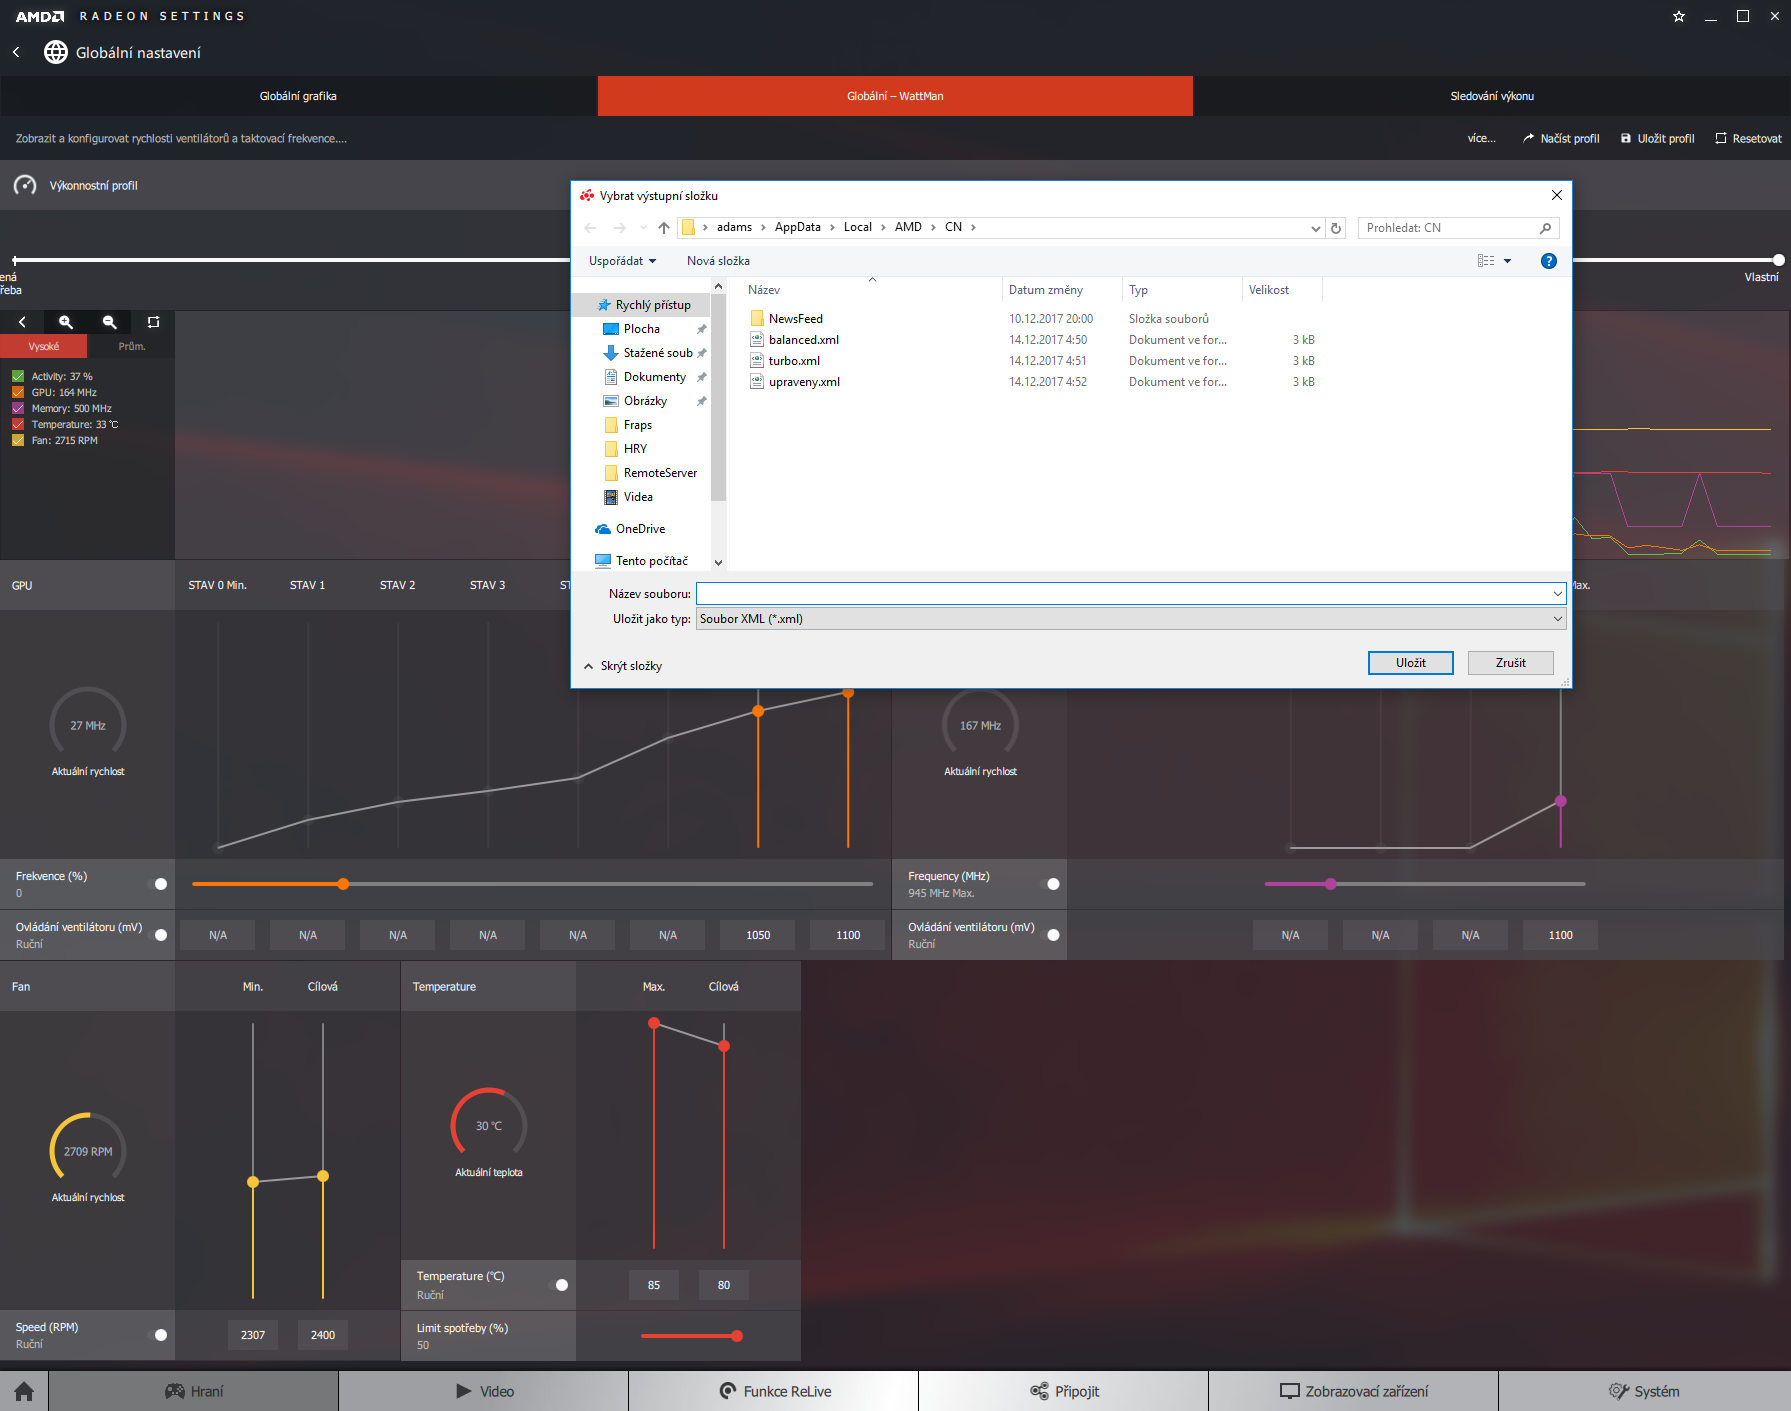Toggle the Activity graph checkbox

(18, 377)
